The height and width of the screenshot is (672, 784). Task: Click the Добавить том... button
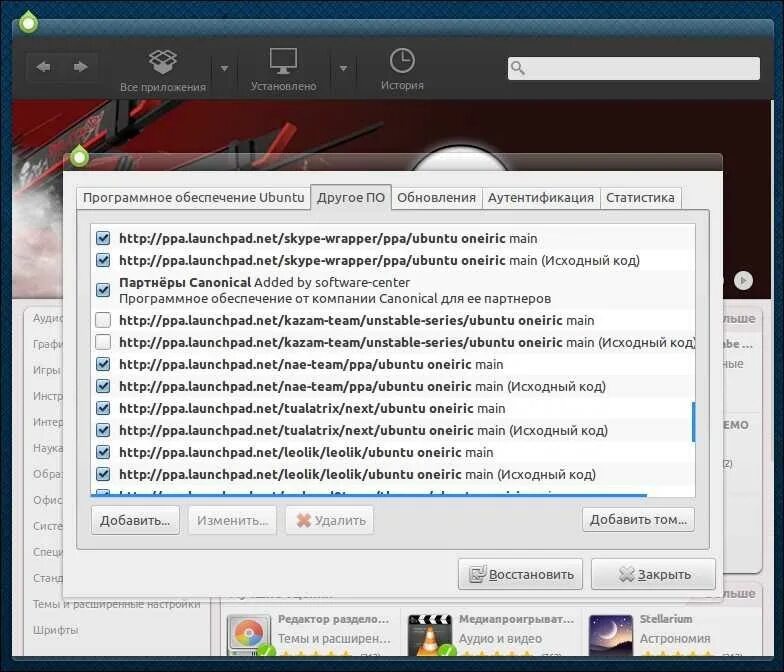[638, 520]
